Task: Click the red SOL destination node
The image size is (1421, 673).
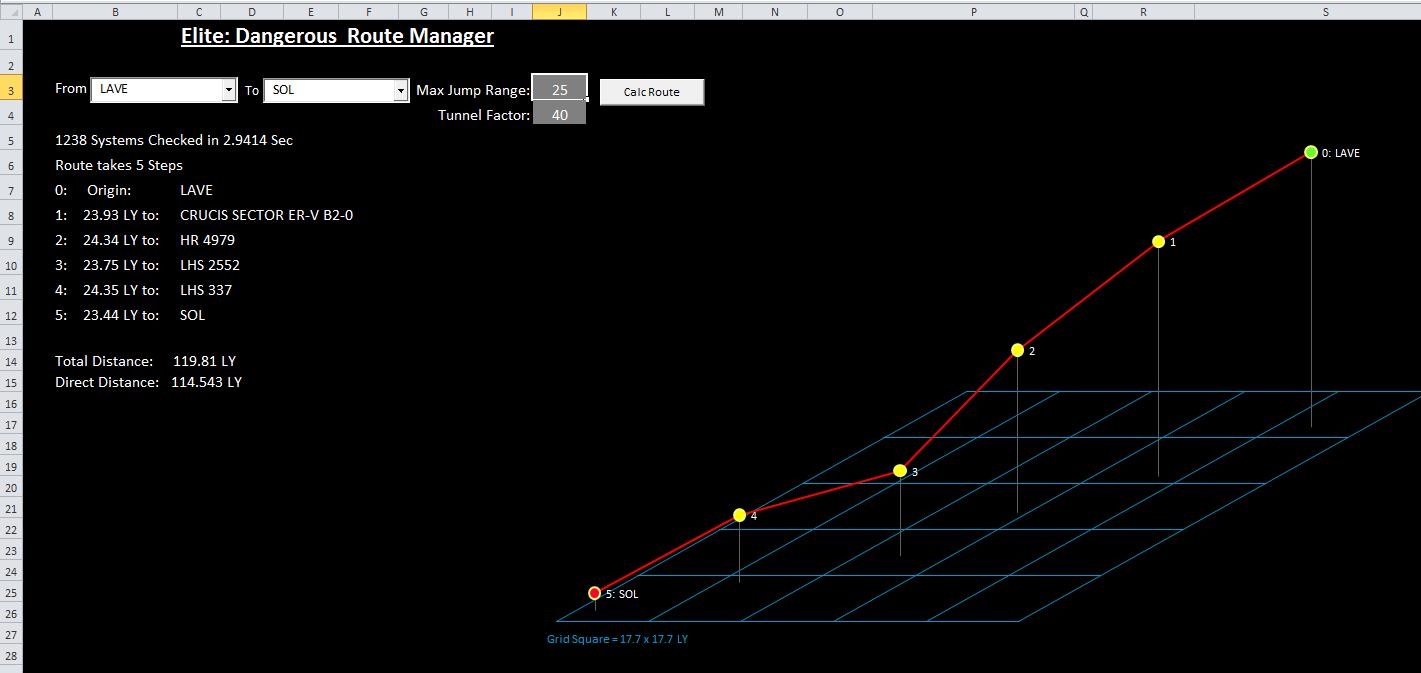Action: click(595, 593)
